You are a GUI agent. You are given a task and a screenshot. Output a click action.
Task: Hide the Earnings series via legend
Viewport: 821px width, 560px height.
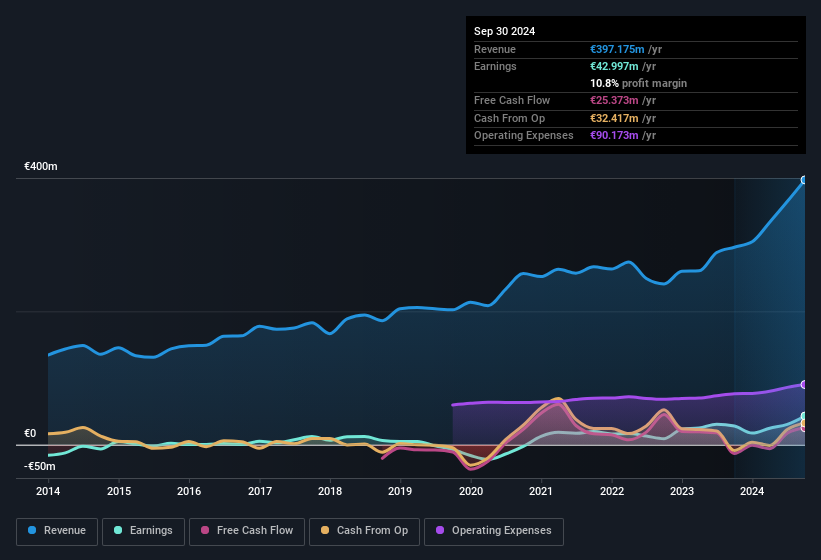pyautogui.click(x=142, y=531)
